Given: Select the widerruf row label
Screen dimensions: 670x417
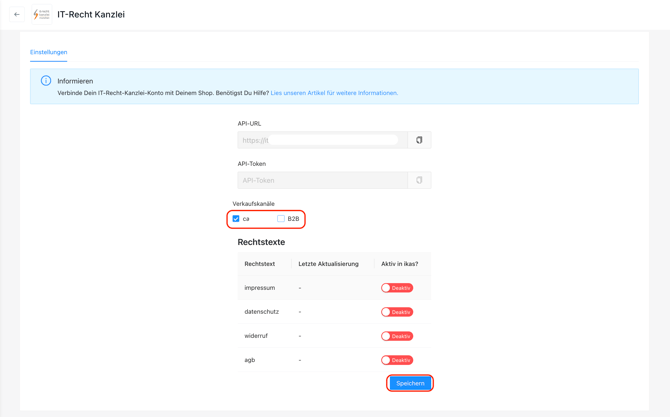Looking at the screenshot, I should tap(256, 336).
